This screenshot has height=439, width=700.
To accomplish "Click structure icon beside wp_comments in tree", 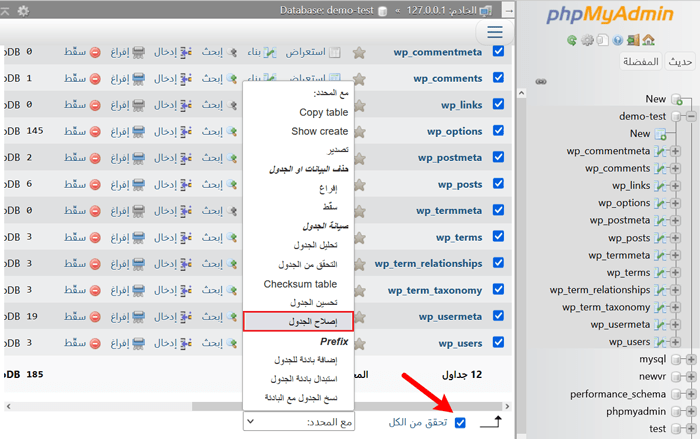I will (x=660, y=169).
